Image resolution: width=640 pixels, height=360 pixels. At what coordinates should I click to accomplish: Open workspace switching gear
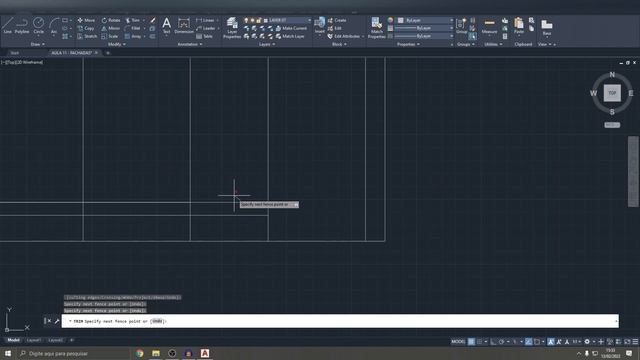pyautogui.click(x=587, y=342)
